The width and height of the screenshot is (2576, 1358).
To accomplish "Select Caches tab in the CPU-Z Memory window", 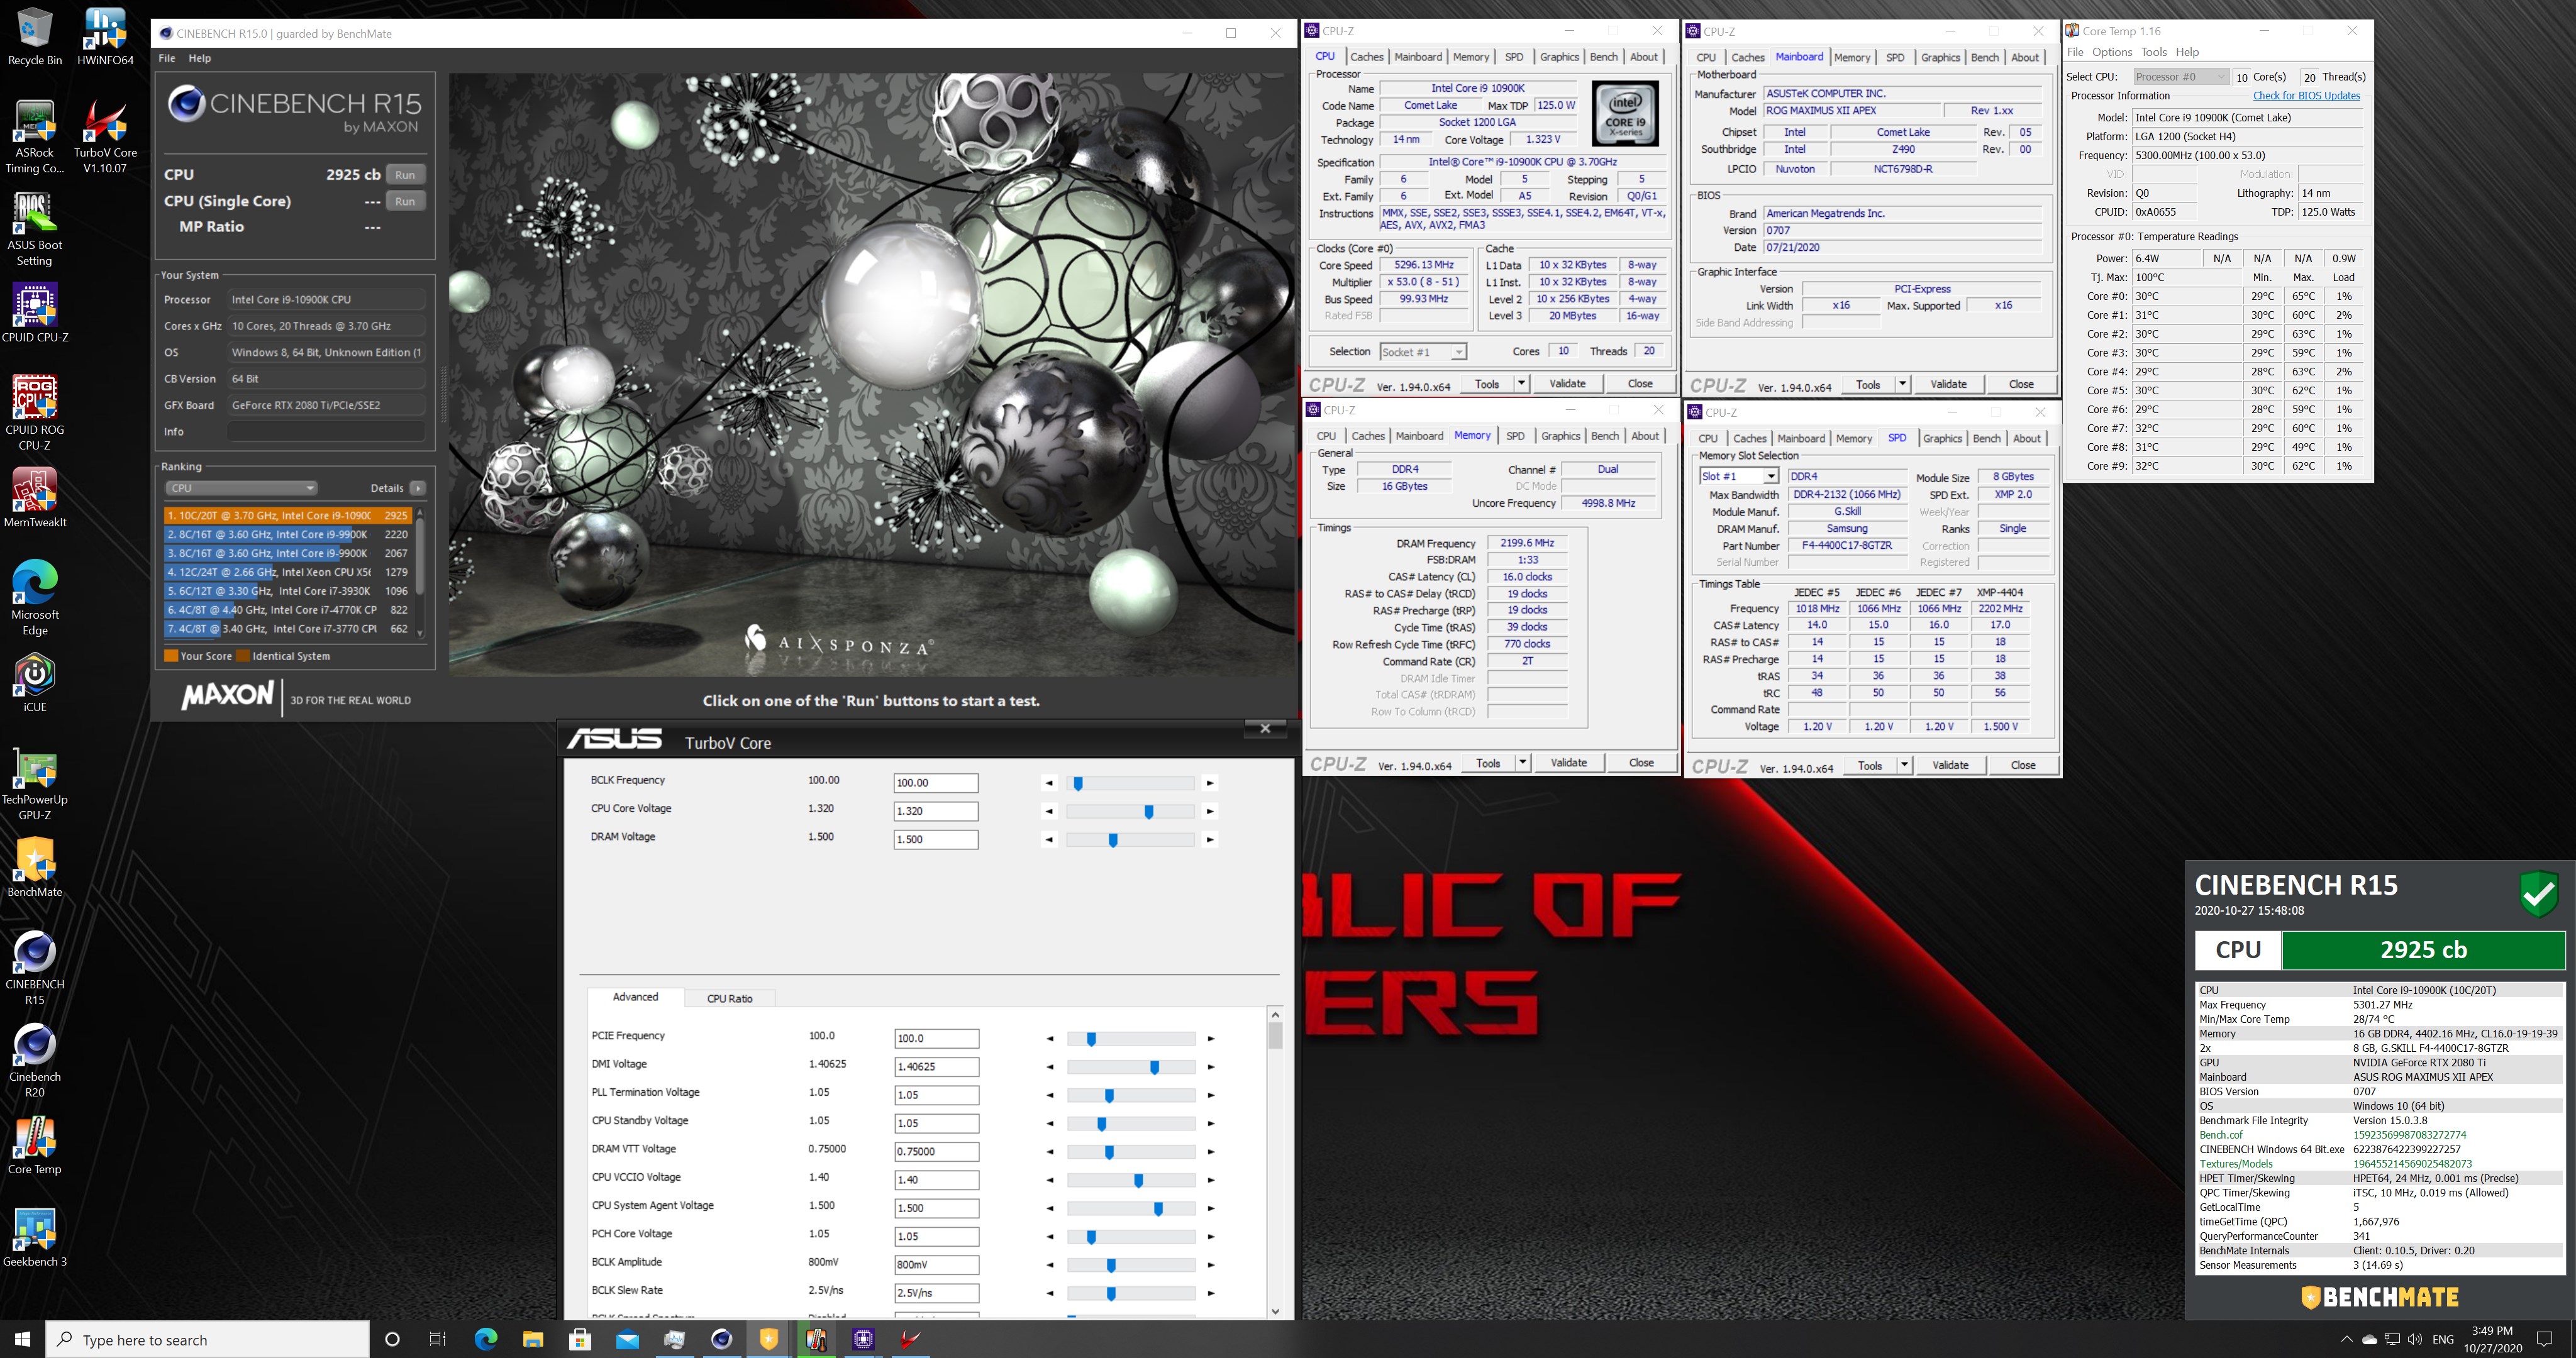I will [1367, 436].
